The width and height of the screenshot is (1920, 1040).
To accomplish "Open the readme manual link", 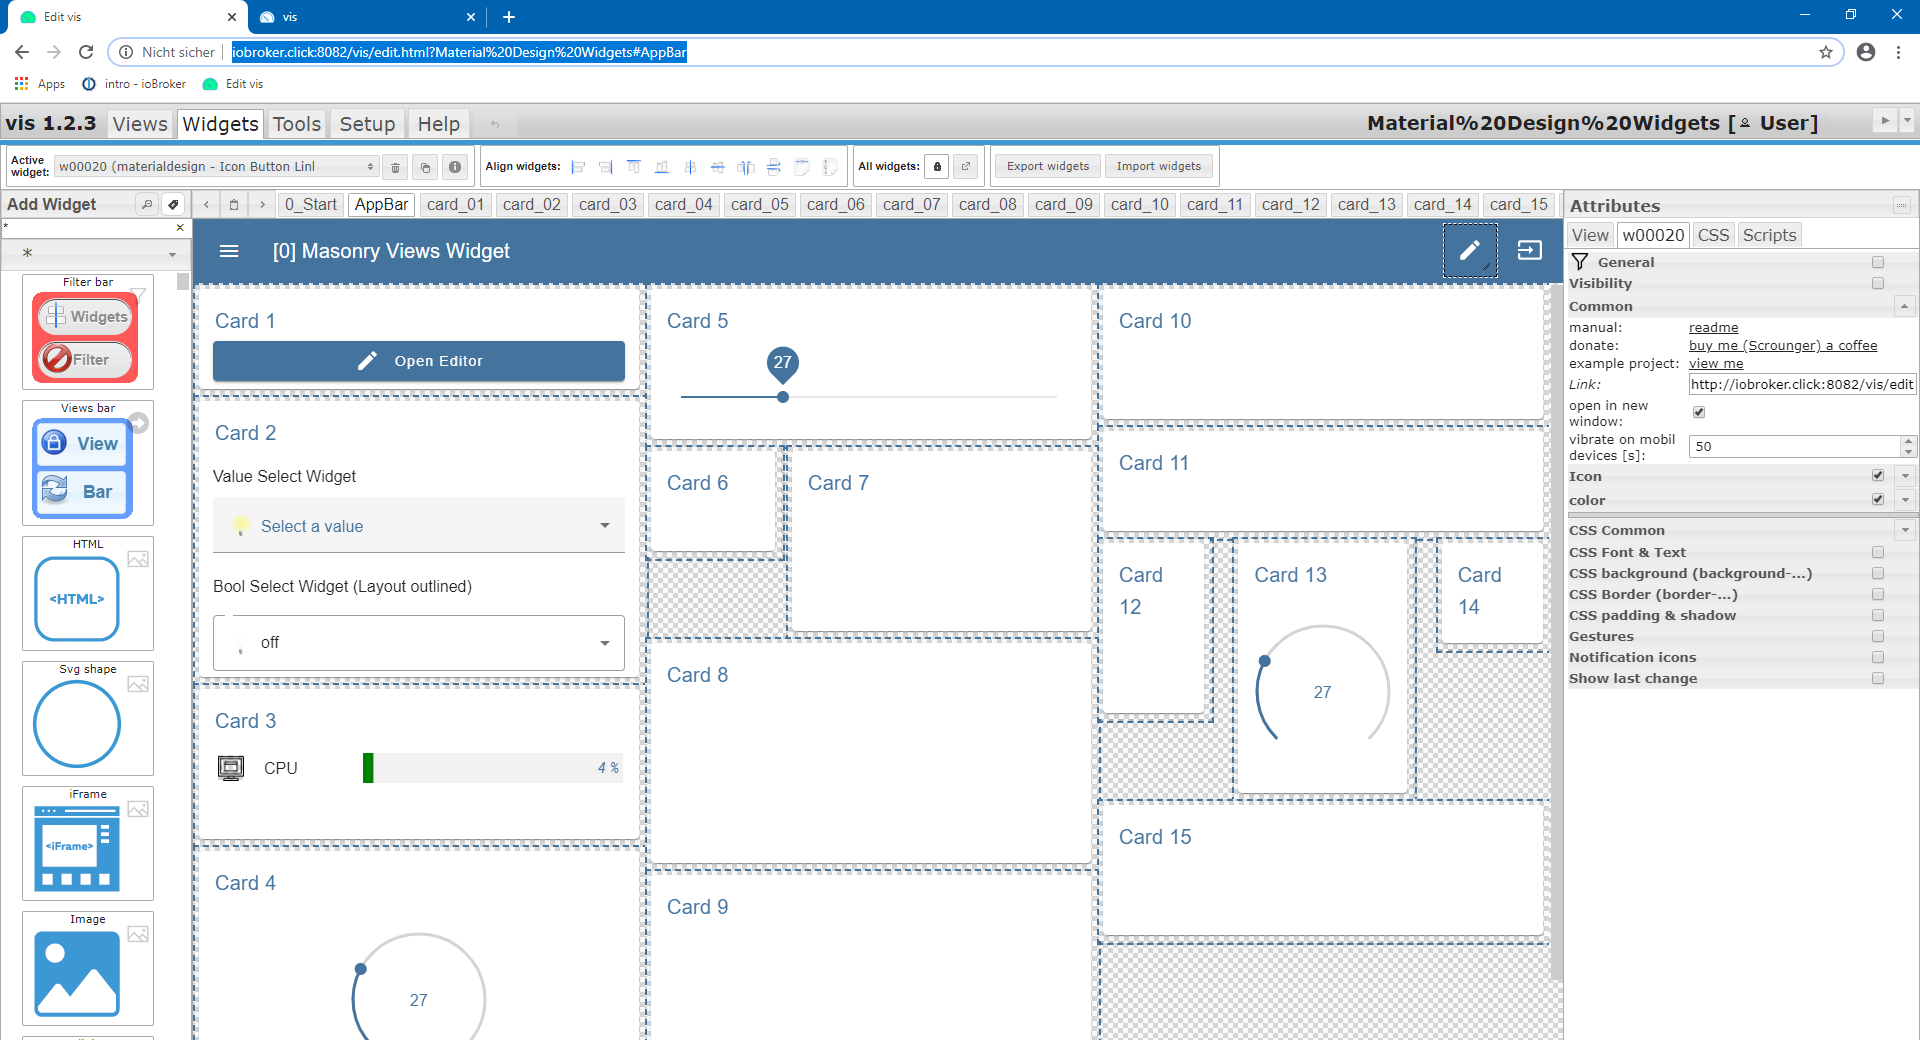I will click(x=1713, y=327).
